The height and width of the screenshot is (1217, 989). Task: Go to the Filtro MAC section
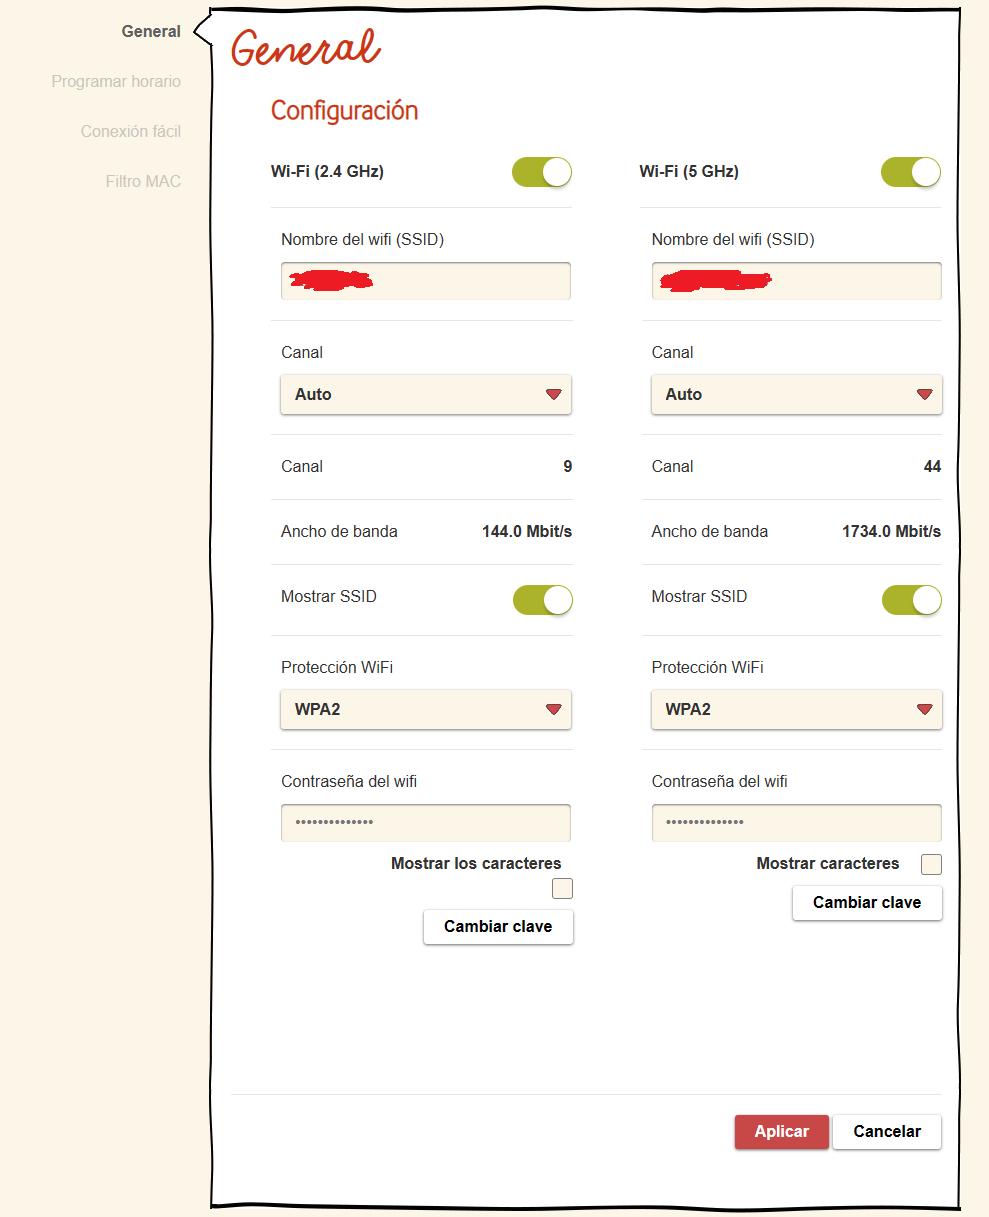pyautogui.click(x=143, y=181)
